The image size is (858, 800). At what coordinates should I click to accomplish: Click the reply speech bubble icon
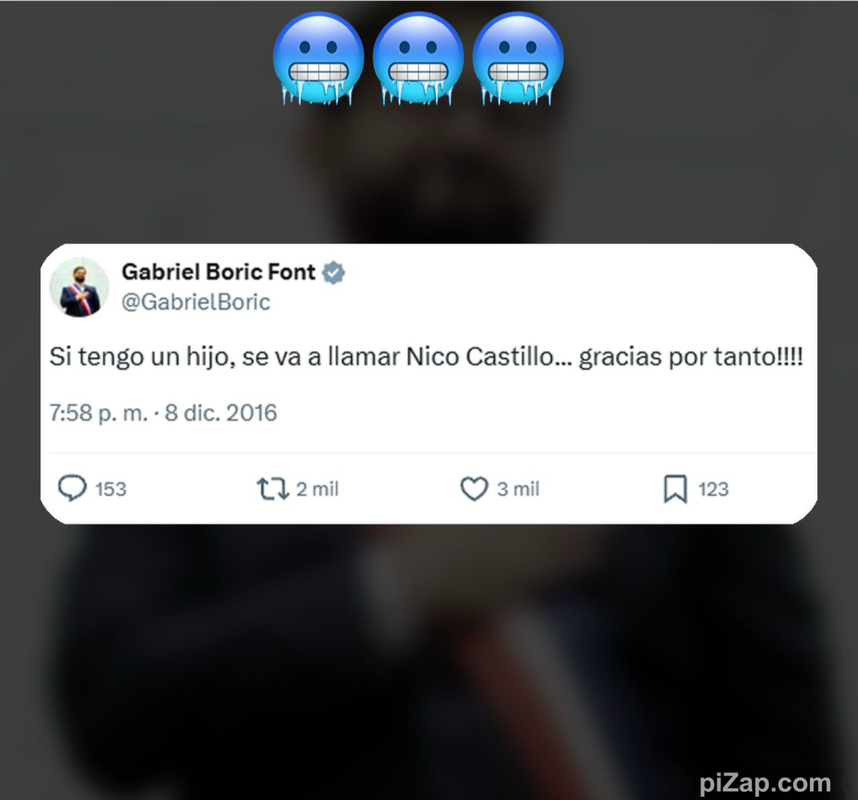(x=72, y=488)
